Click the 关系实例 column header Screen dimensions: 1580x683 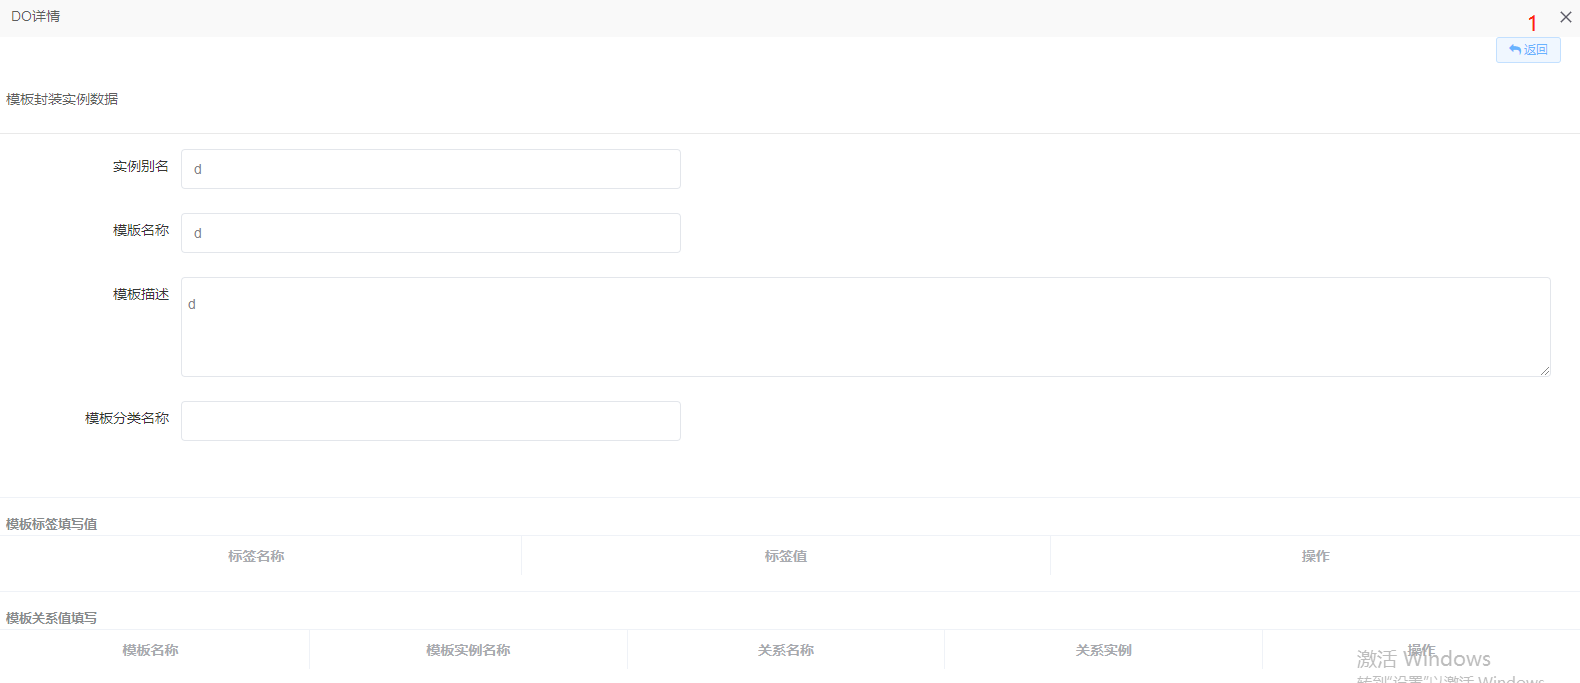coord(1103,650)
